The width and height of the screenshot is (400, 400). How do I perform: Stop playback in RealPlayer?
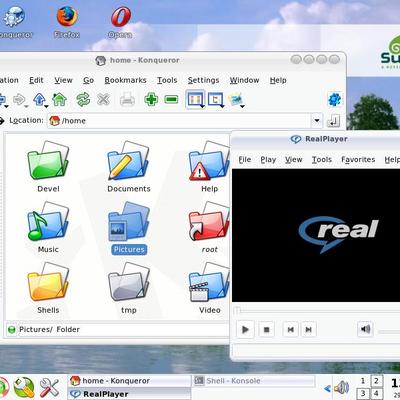point(266,330)
